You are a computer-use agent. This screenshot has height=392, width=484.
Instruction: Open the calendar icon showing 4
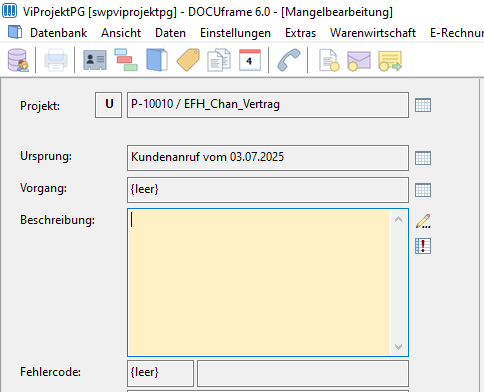coord(250,60)
